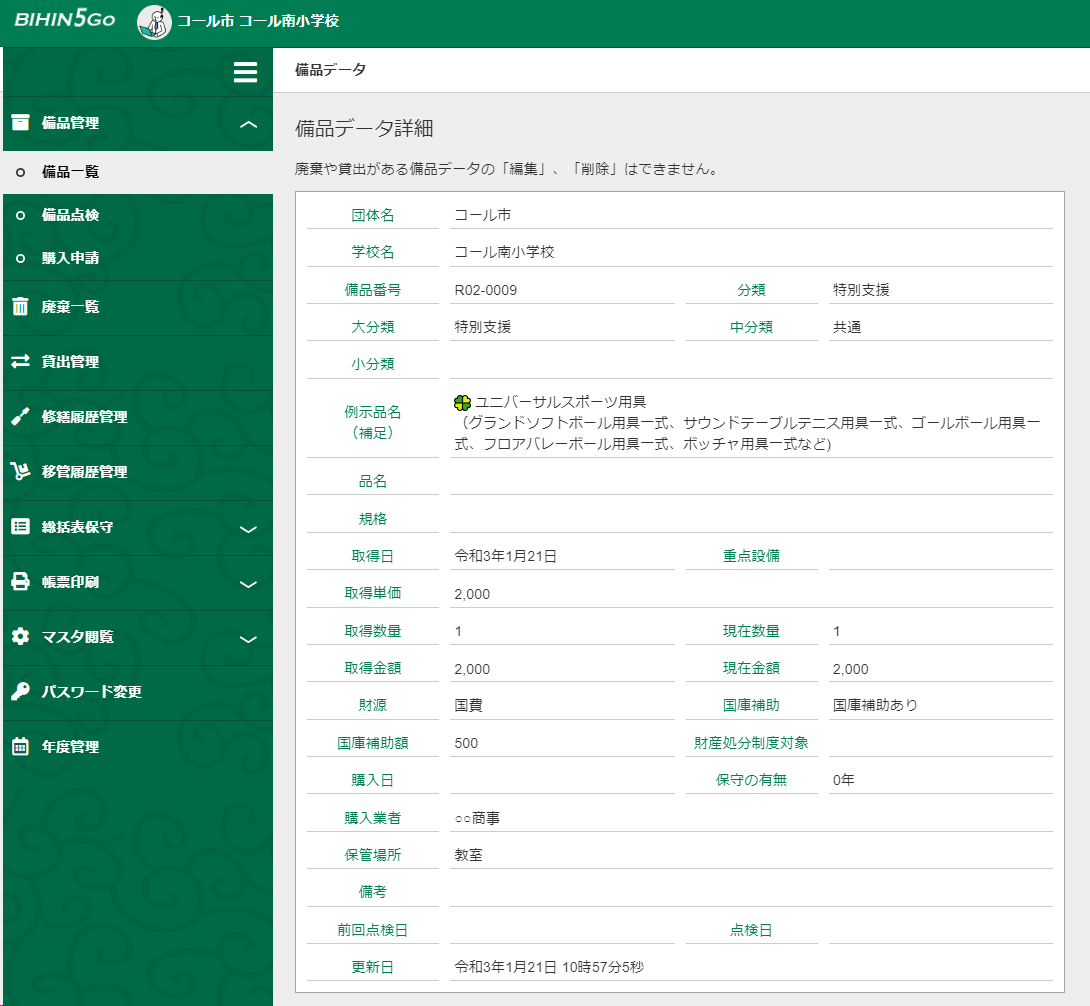Click the green clover icon in 例示品名

[462, 402]
